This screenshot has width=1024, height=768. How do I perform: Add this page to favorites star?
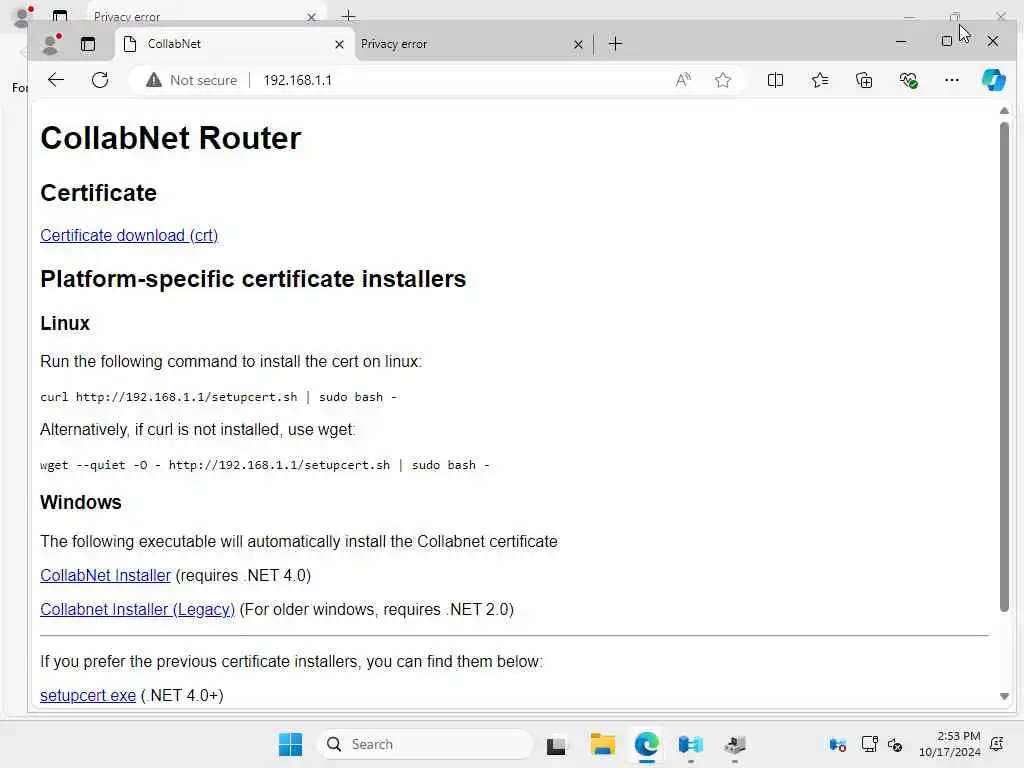722,80
